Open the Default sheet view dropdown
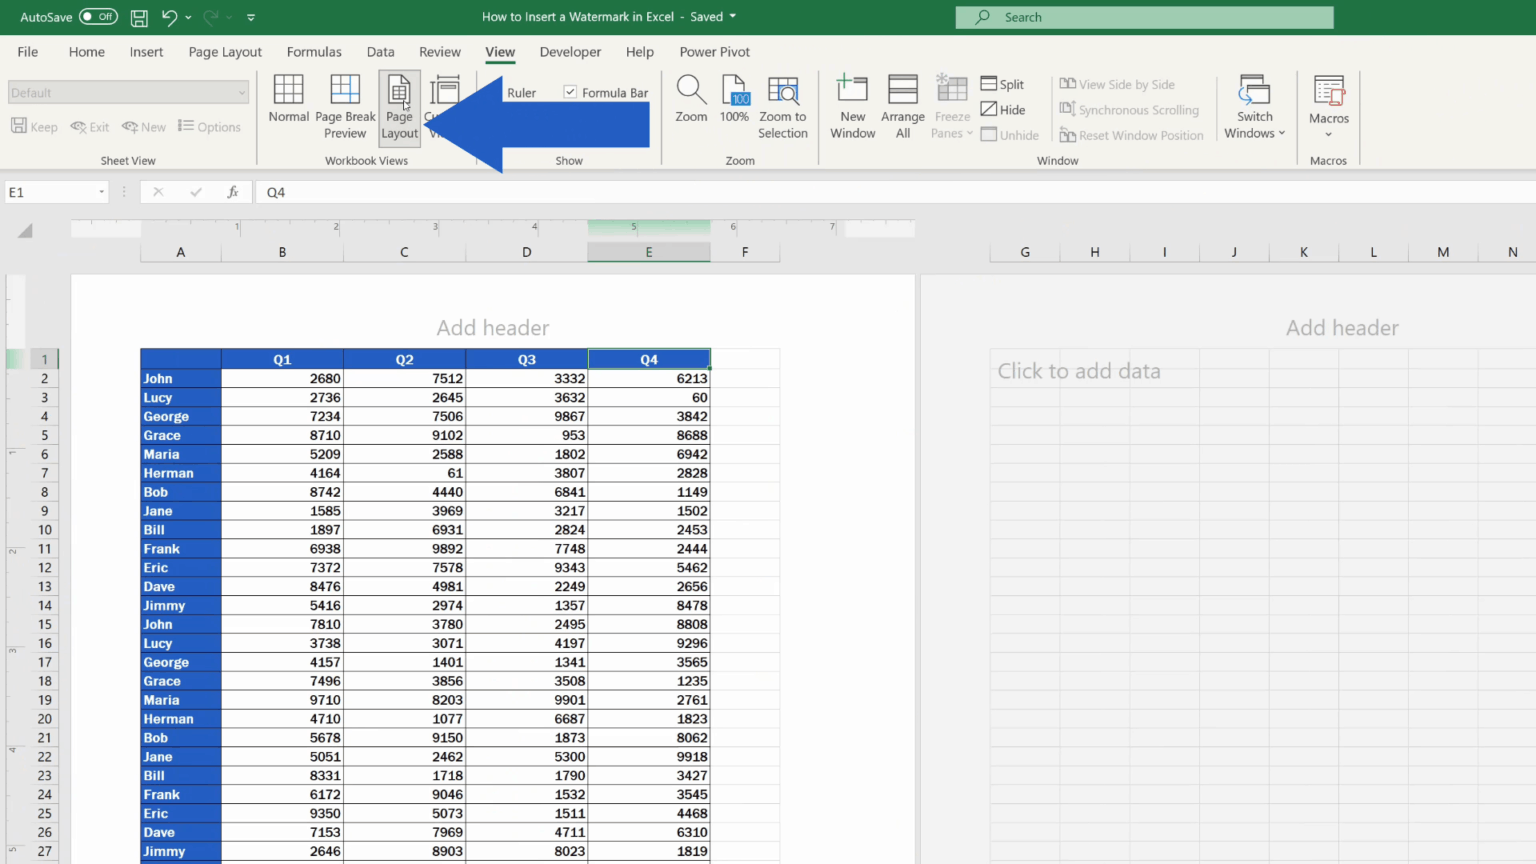 [x=127, y=92]
